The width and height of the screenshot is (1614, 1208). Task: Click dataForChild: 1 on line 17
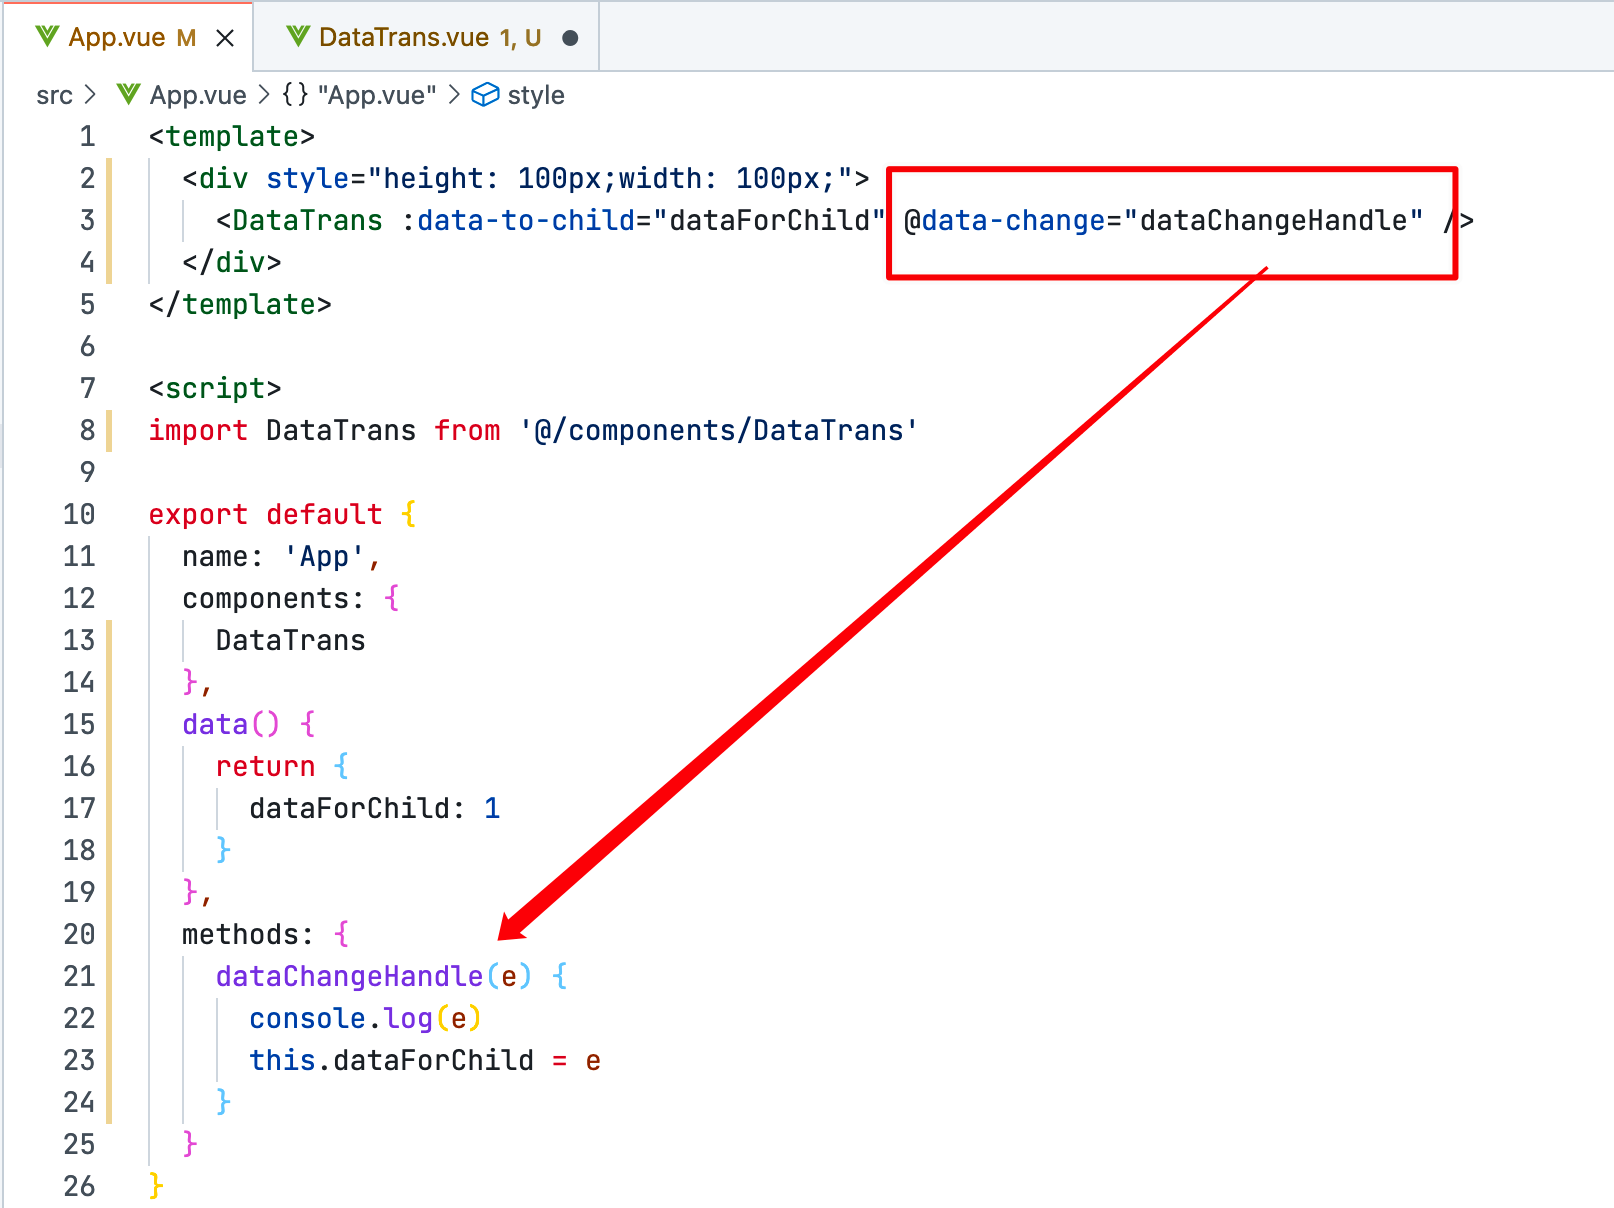[375, 808]
